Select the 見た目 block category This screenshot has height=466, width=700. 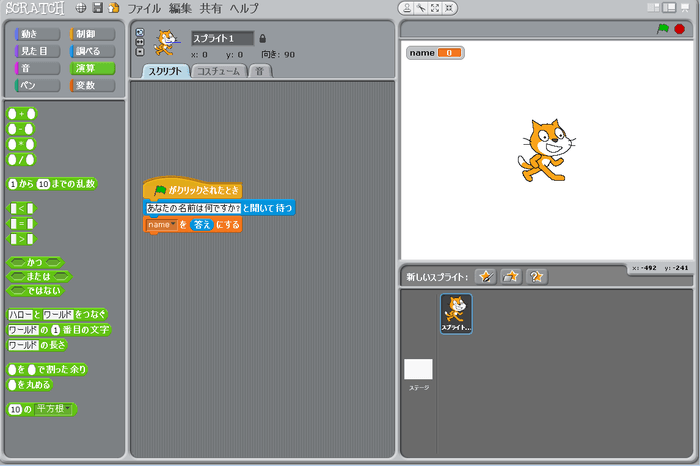coord(38,51)
